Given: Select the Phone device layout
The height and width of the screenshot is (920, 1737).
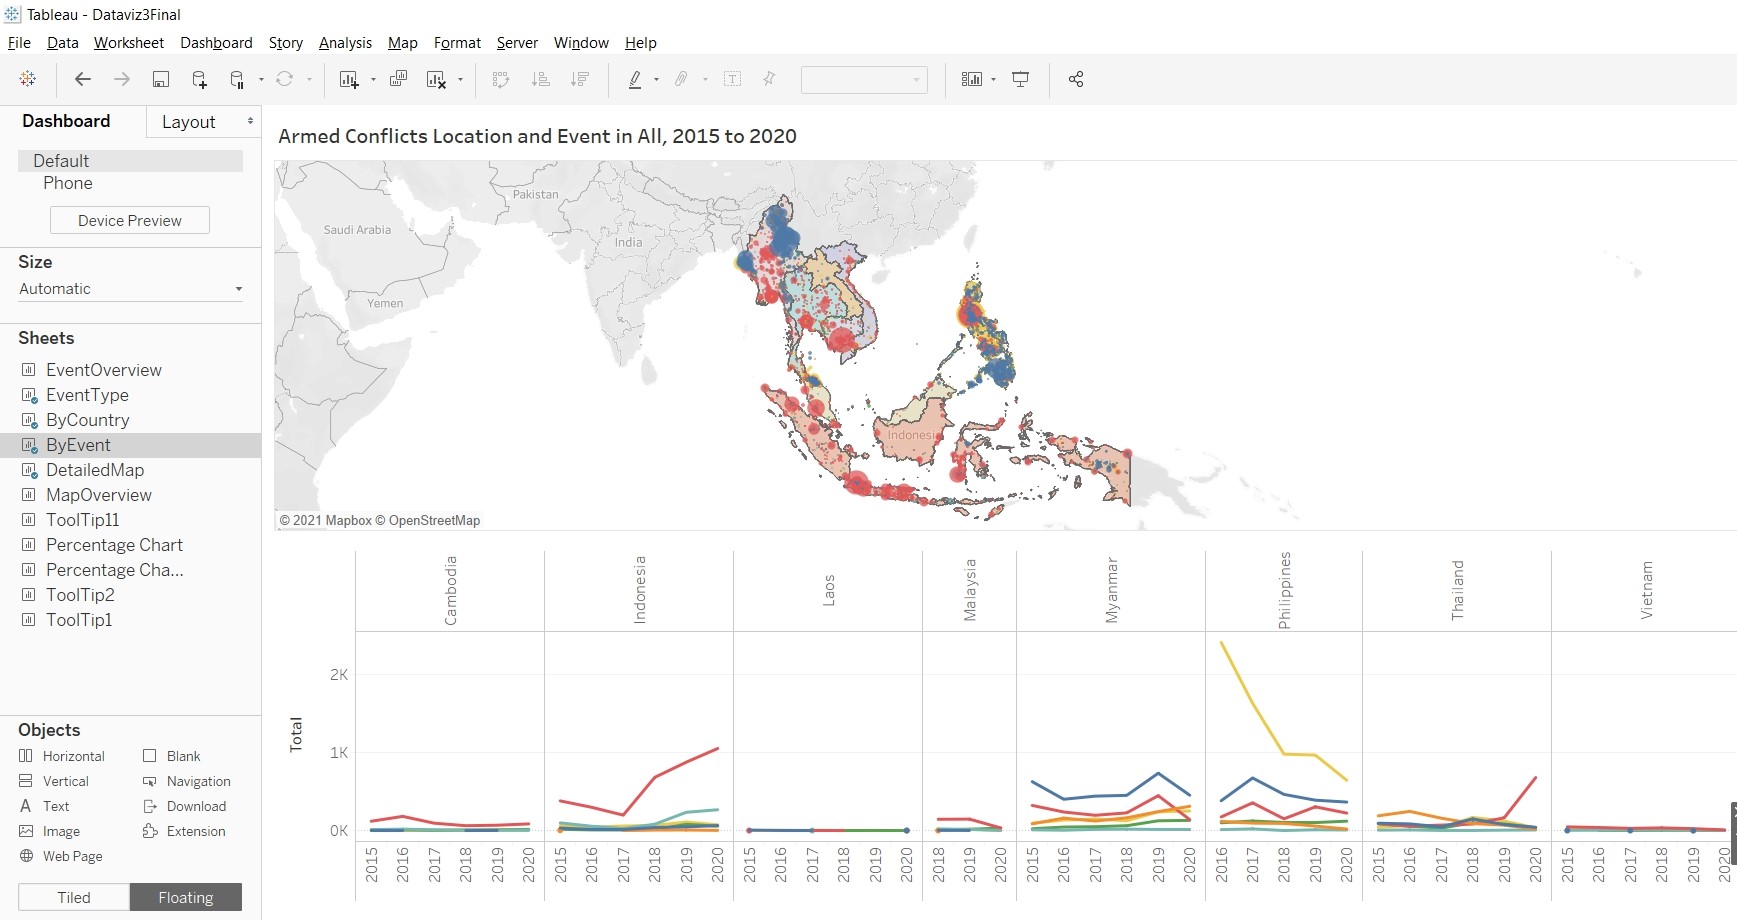Looking at the screenshot, I should [68, 183].
